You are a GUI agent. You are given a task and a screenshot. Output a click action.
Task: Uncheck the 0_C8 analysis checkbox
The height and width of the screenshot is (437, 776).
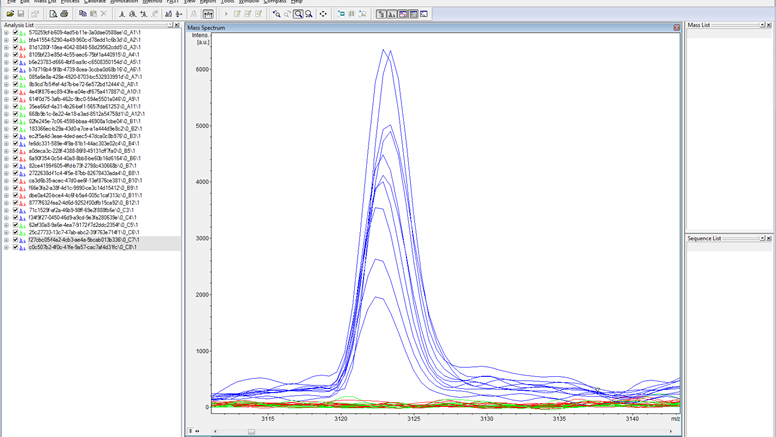tap(15, 247)
